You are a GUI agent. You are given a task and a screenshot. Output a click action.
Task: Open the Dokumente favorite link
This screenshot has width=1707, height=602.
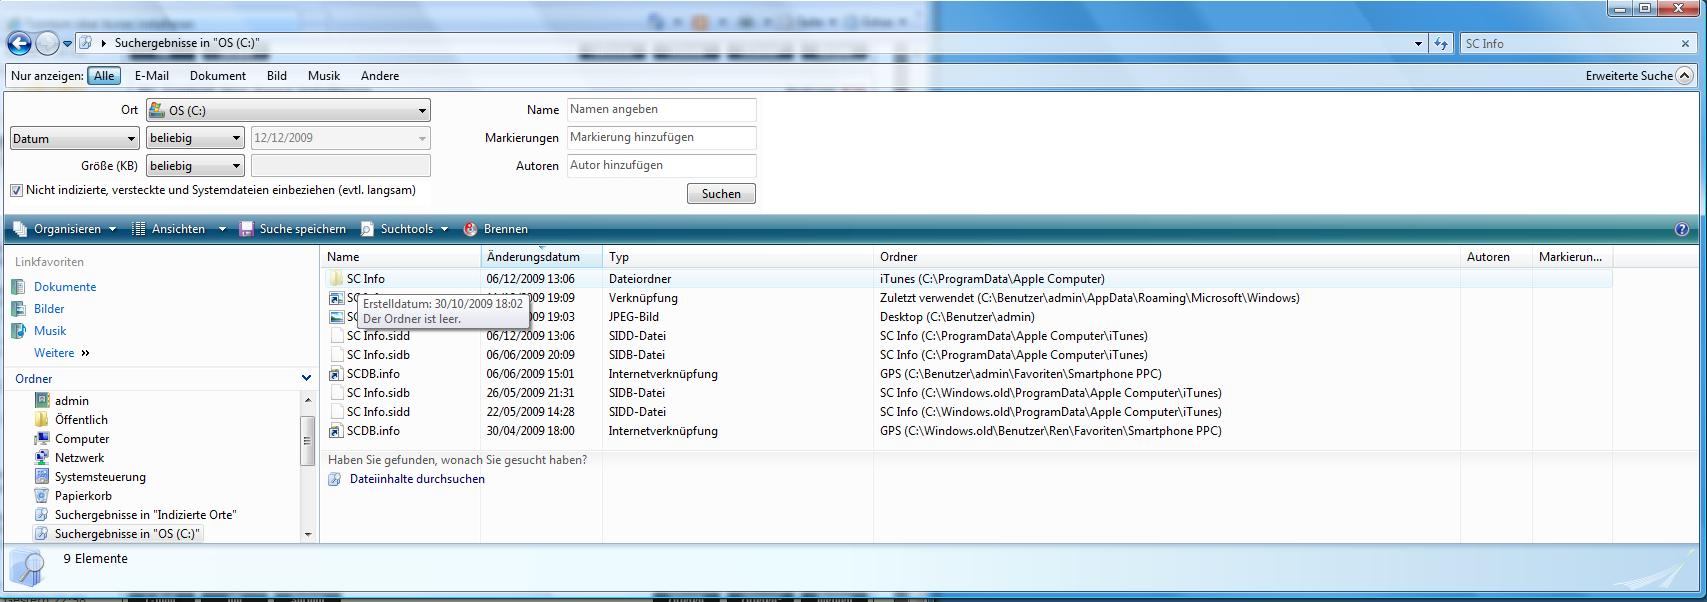point(65,287)
